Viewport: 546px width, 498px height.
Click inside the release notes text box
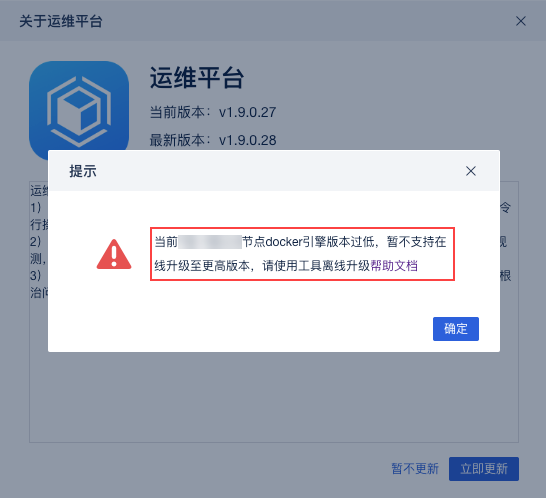click(x=274, y=397)
